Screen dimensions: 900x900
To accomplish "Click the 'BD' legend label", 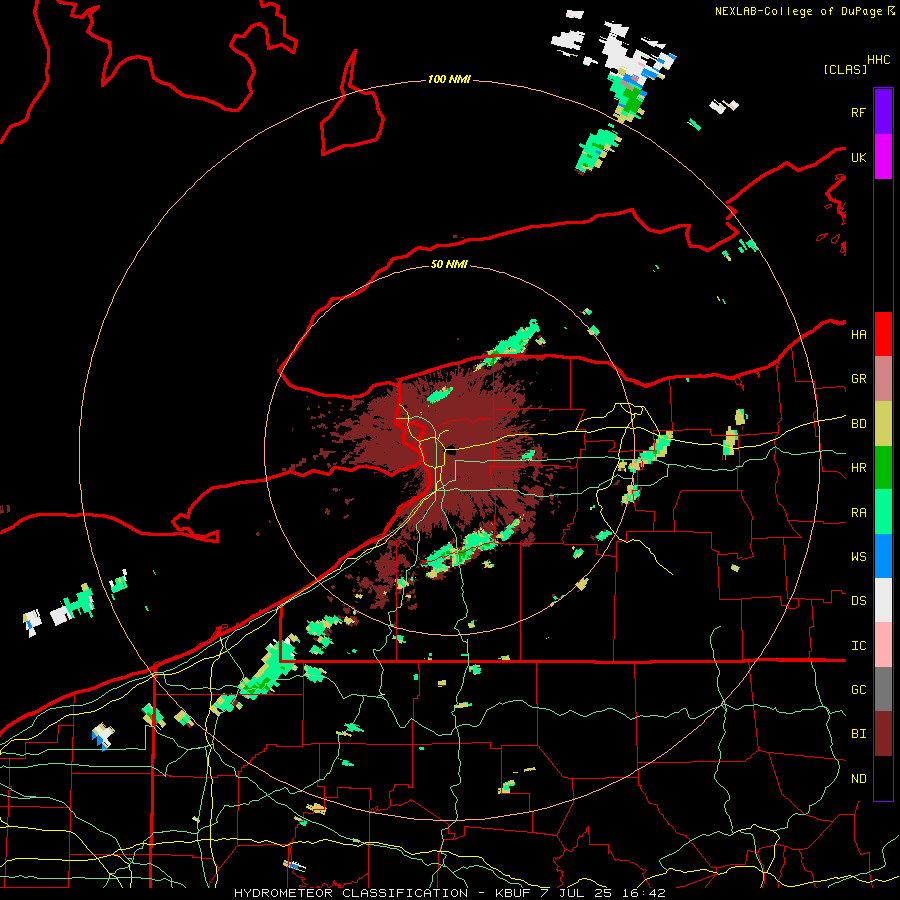I will coord(858,424).
